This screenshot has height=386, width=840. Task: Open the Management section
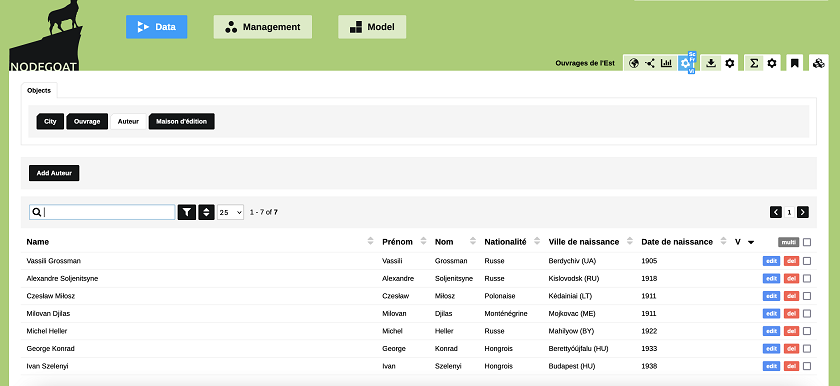(x=262, y=27)
